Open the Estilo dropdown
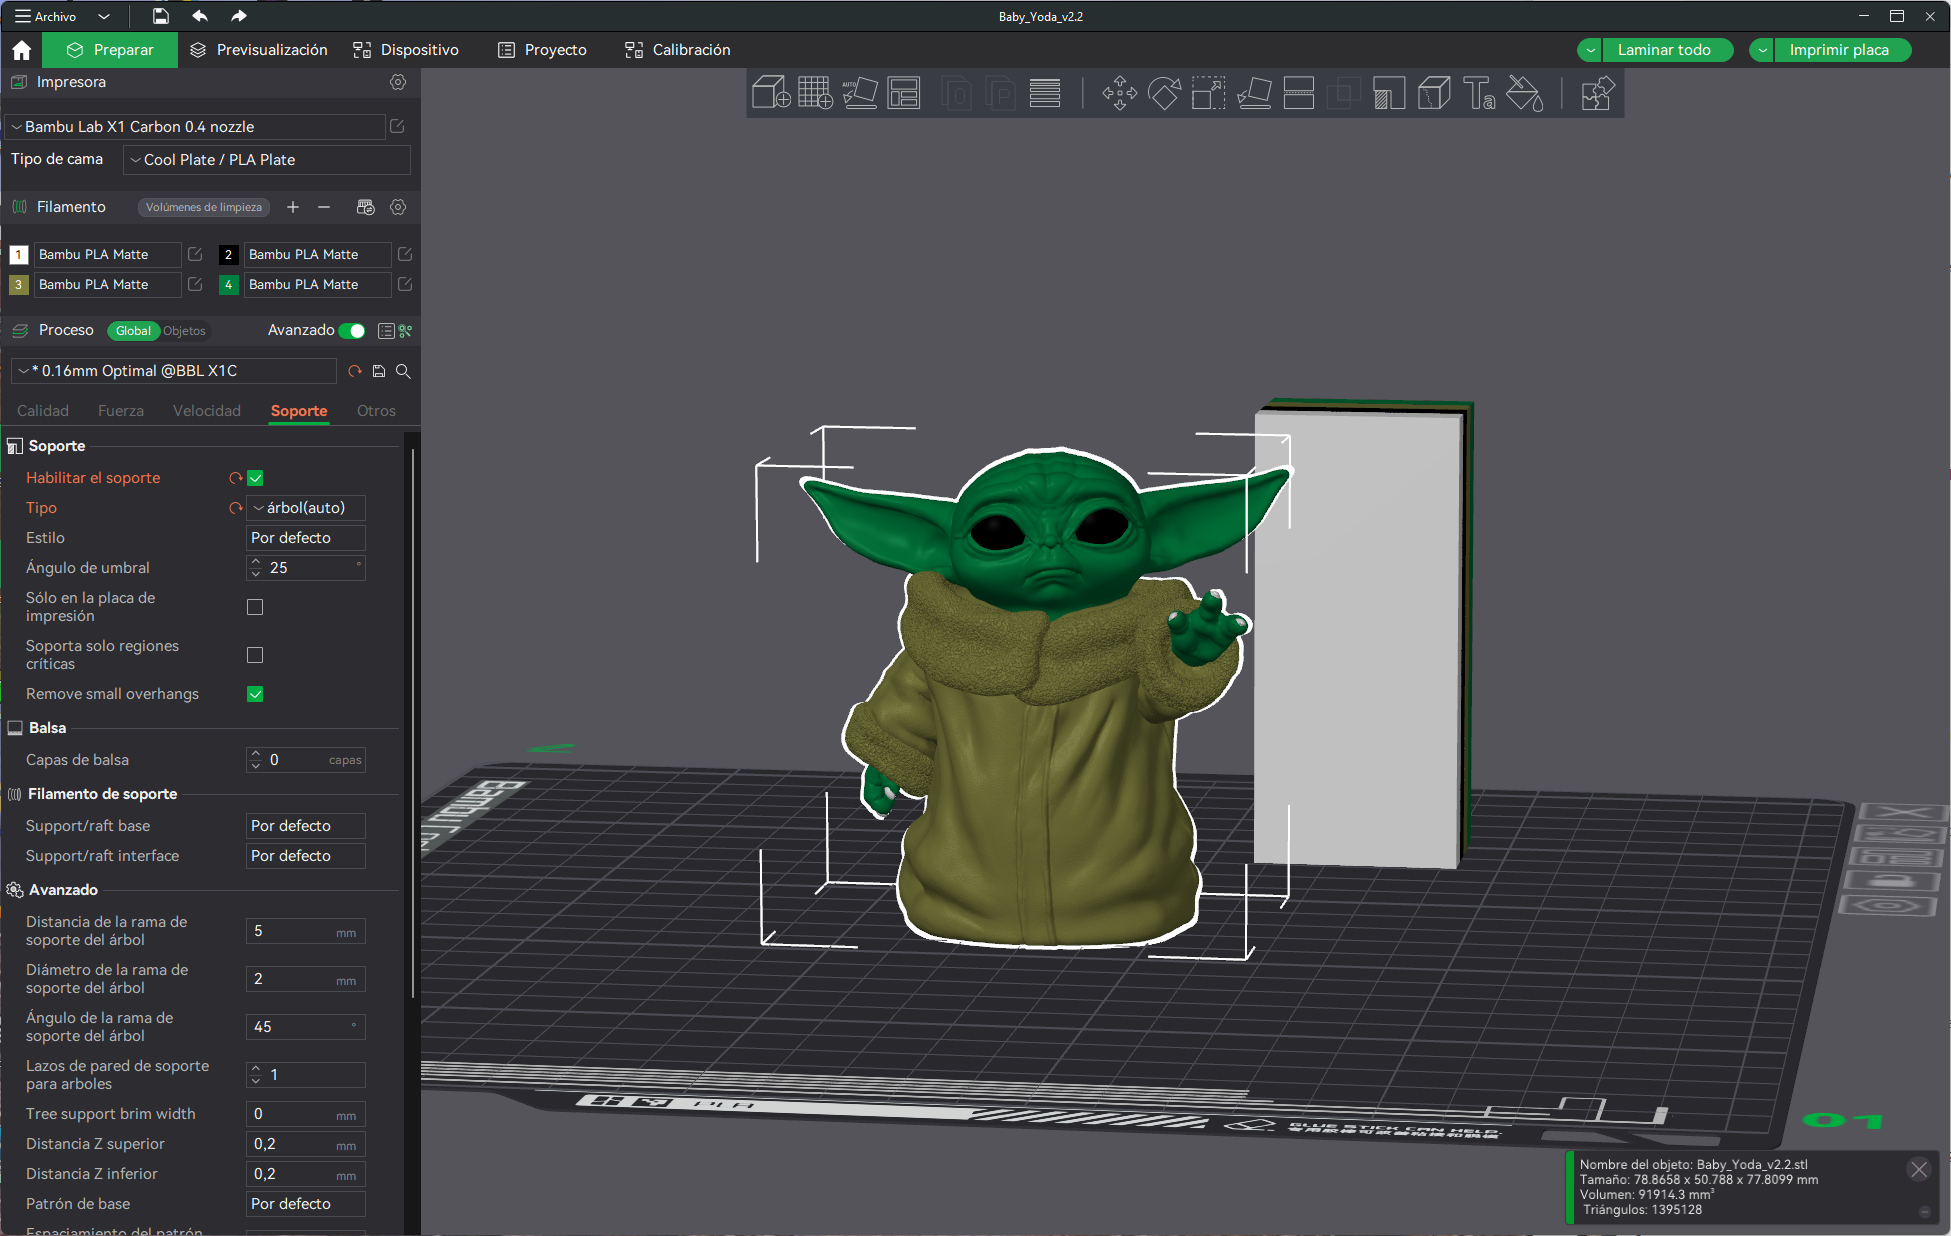1951x1236 pixels. point(306,538)
